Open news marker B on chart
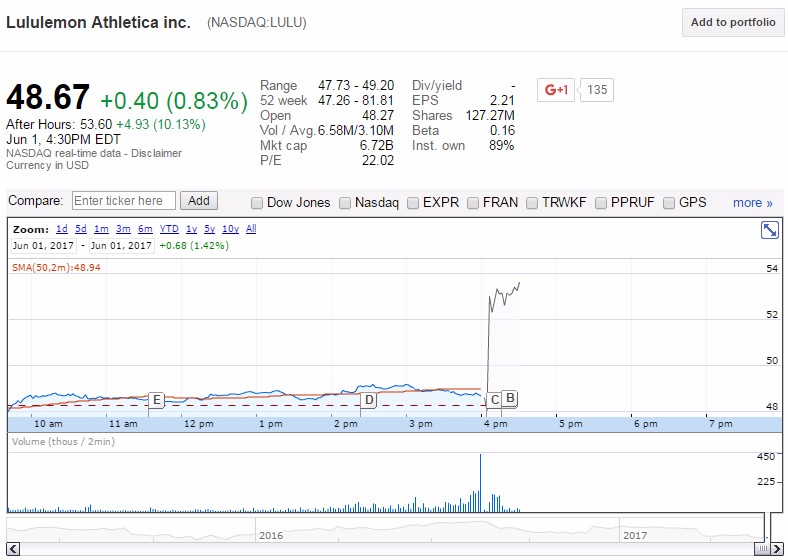The image size is (788, 560). 510,398
